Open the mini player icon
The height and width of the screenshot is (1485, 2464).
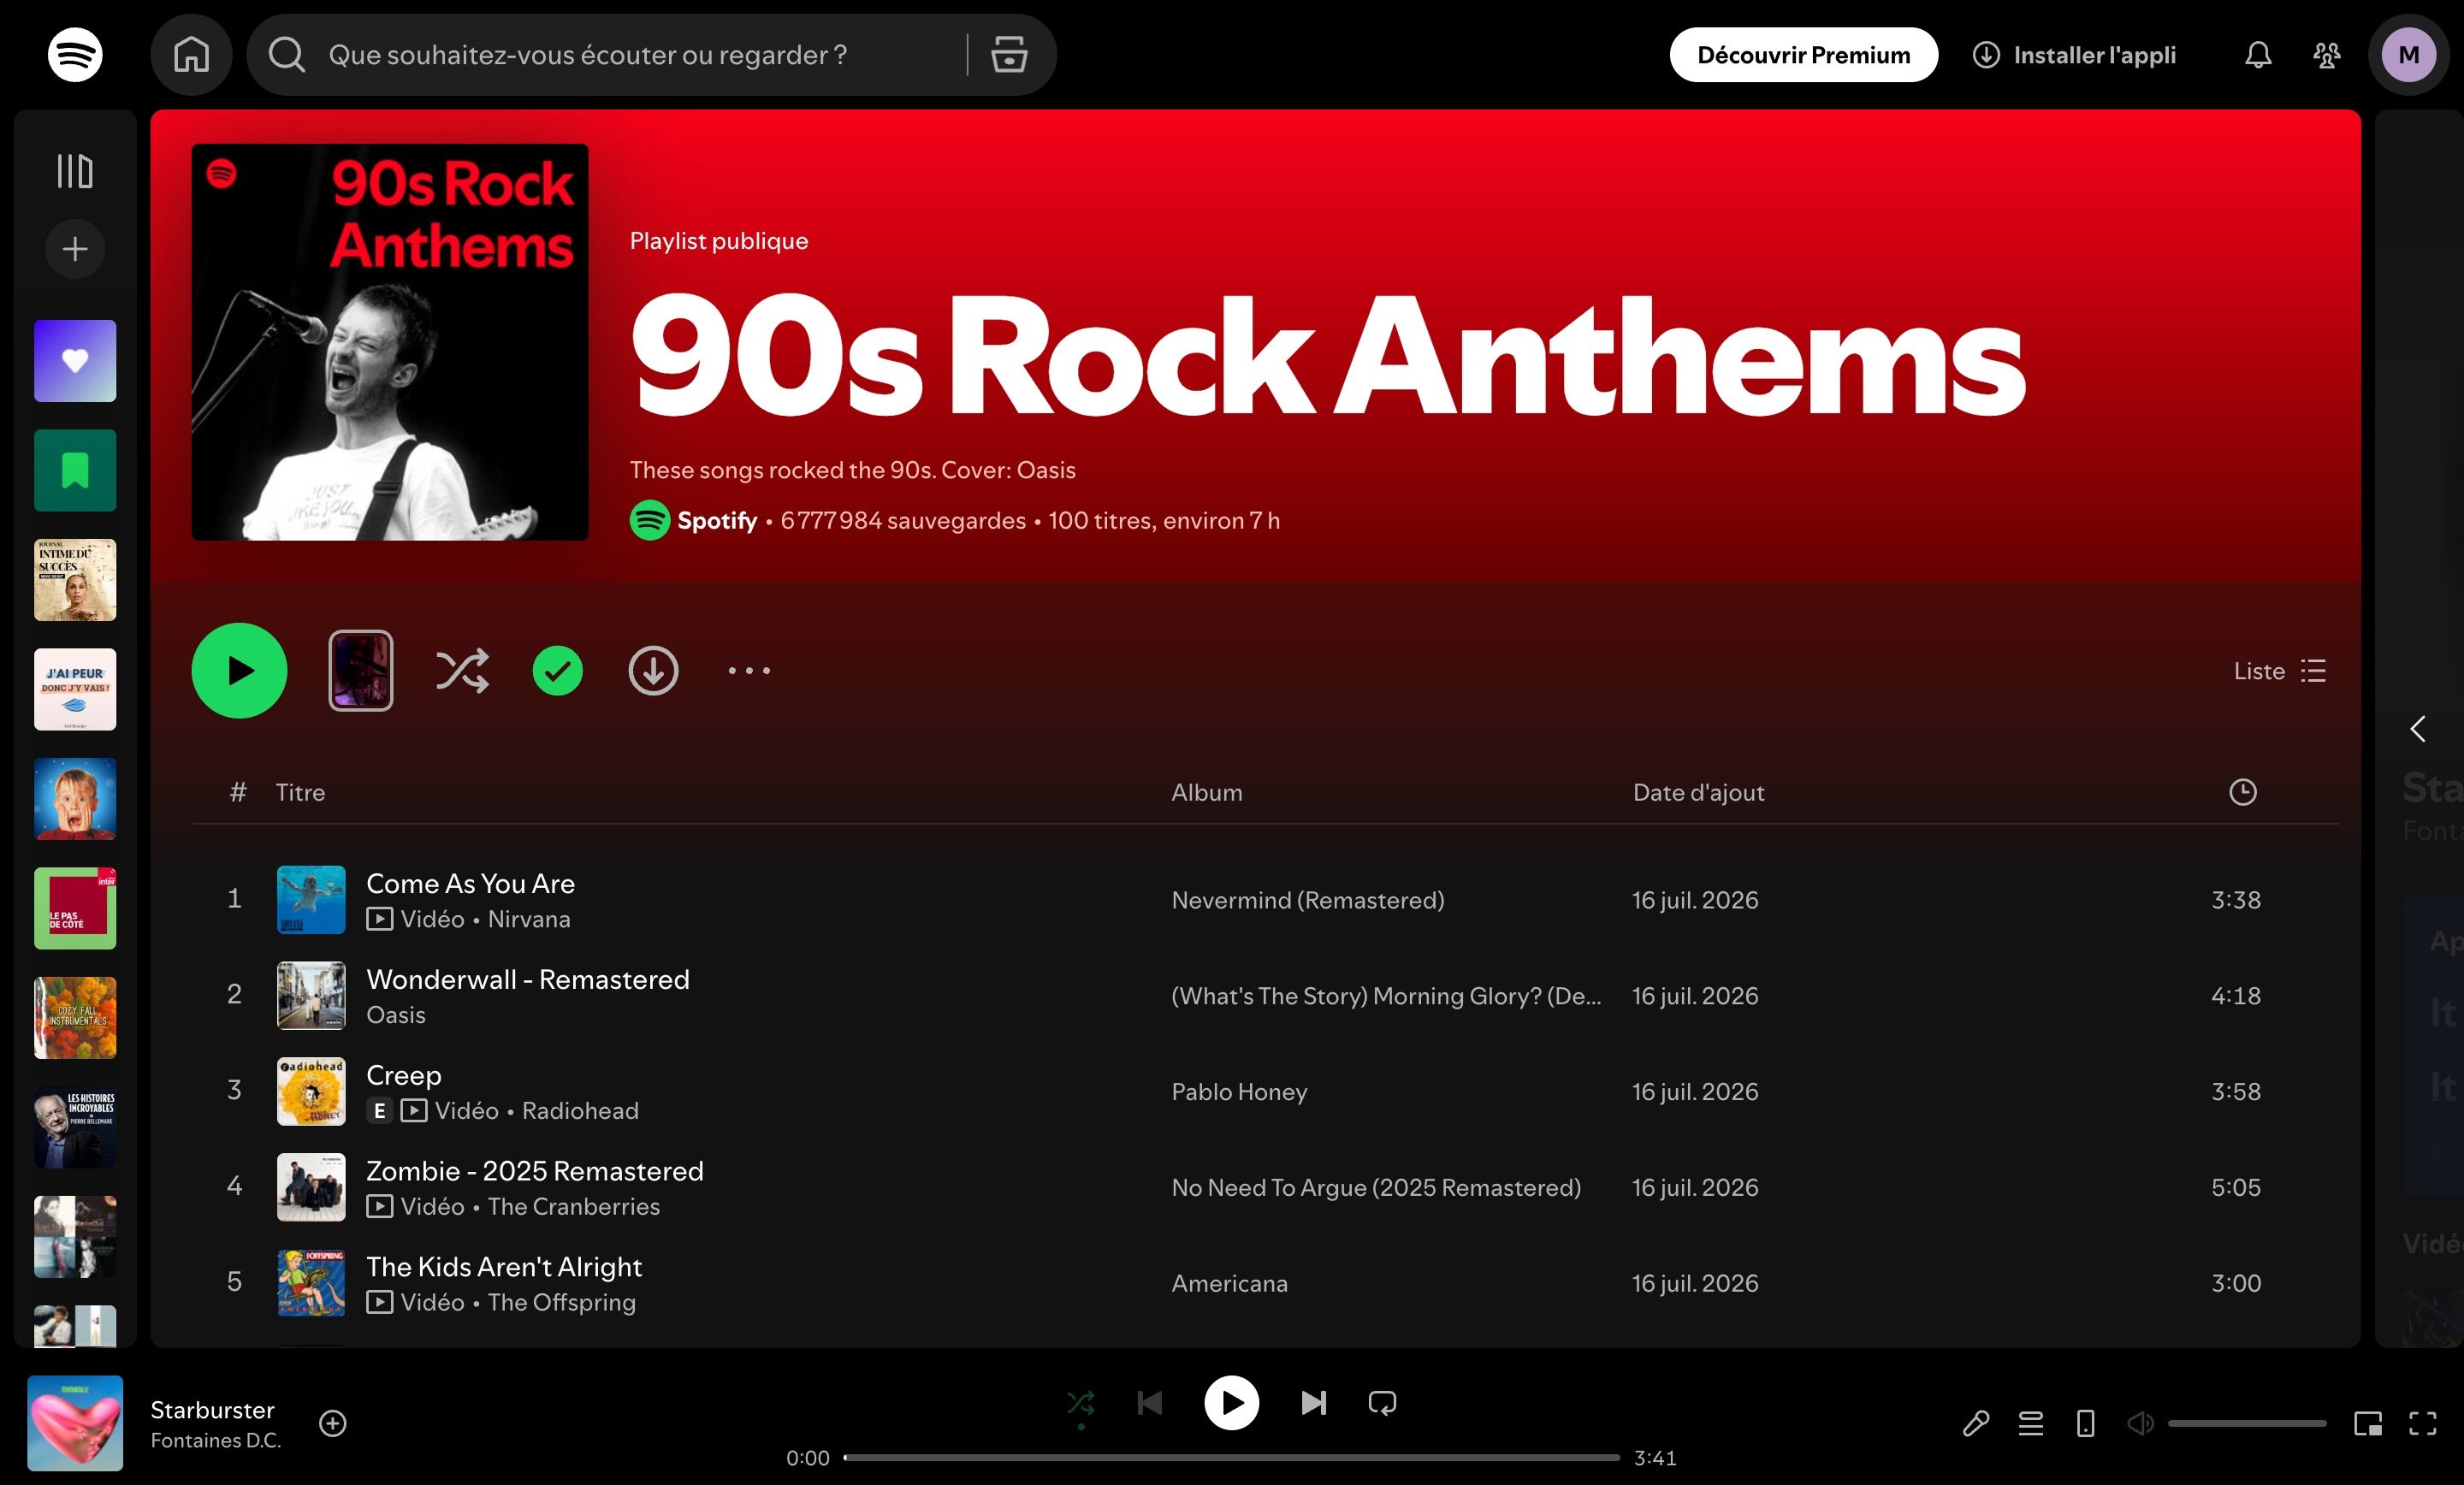coord(2368,1423)
